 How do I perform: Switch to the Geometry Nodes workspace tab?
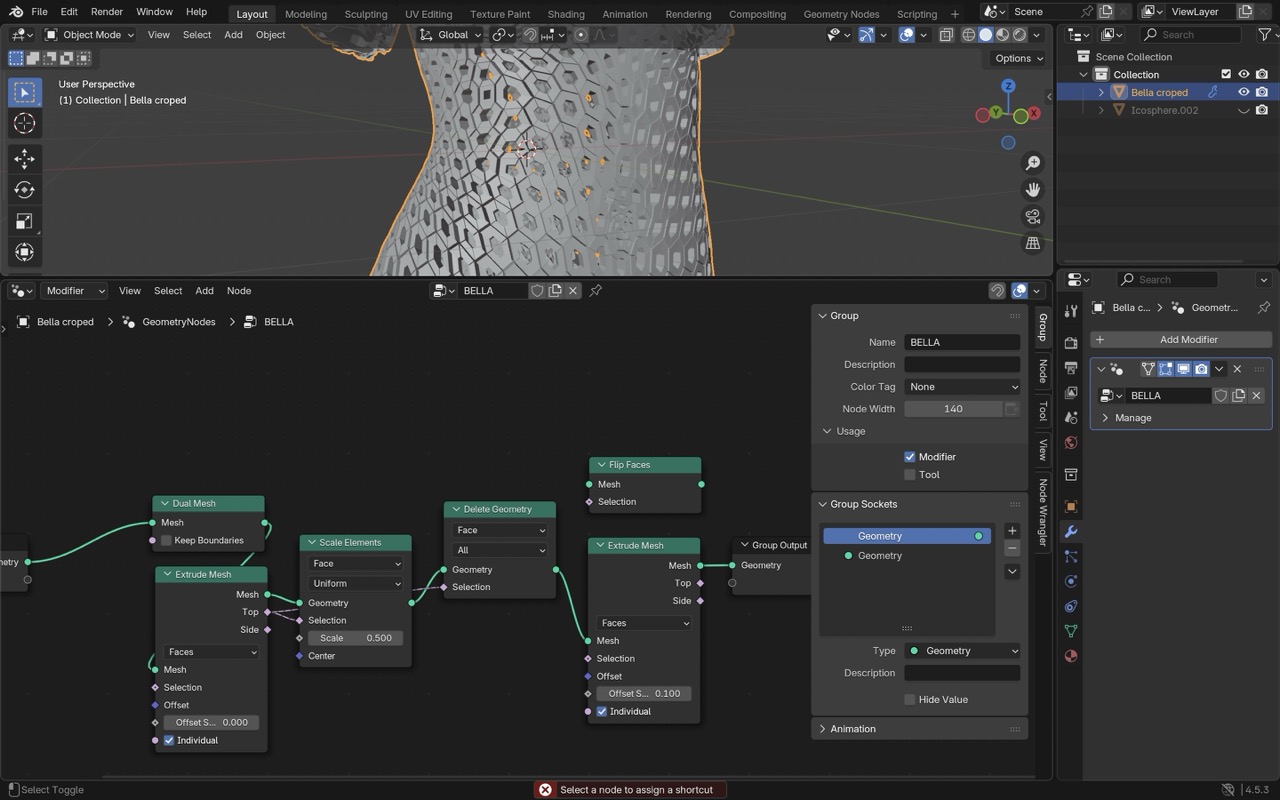pos(841,14)
